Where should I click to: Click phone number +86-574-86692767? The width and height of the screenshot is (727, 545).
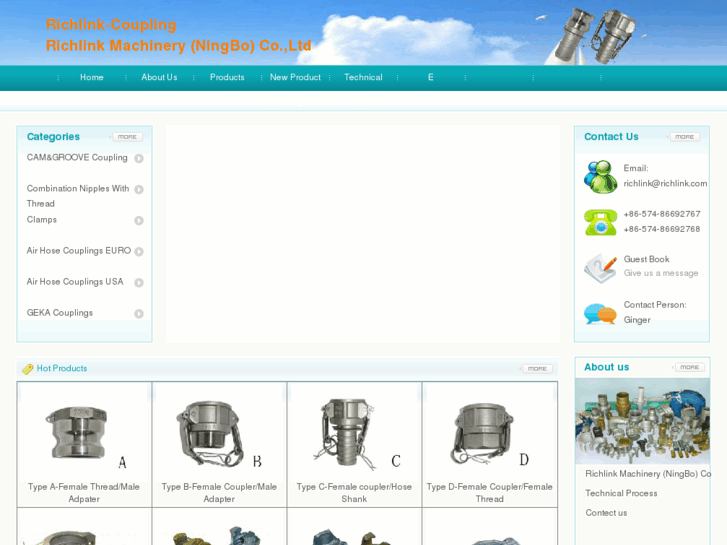[662, 214]
